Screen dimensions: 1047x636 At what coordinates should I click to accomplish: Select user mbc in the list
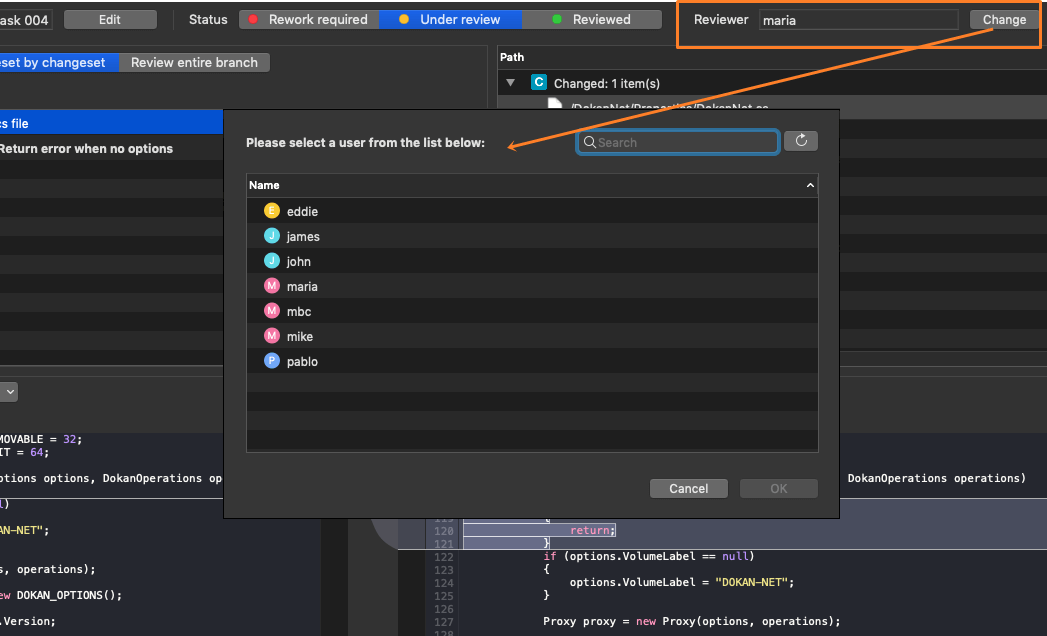[532, 311]
